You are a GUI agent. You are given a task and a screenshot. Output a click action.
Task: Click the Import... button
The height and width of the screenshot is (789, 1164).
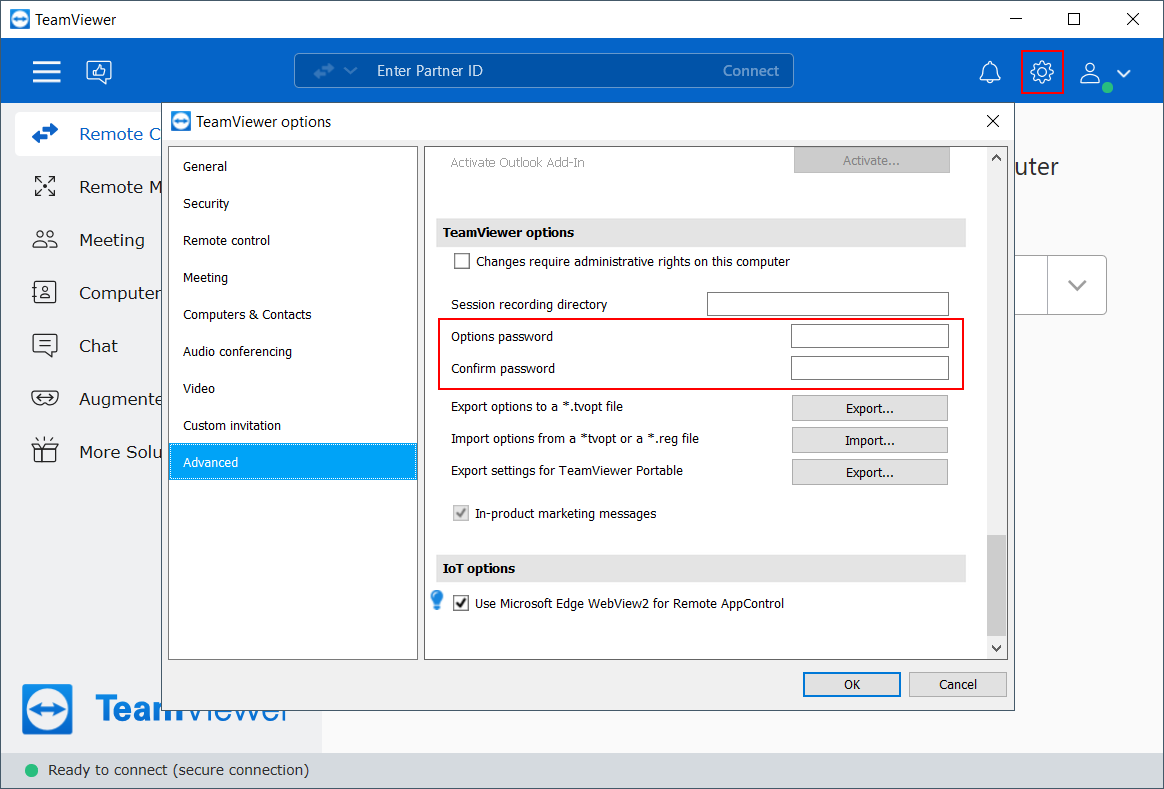869,440
